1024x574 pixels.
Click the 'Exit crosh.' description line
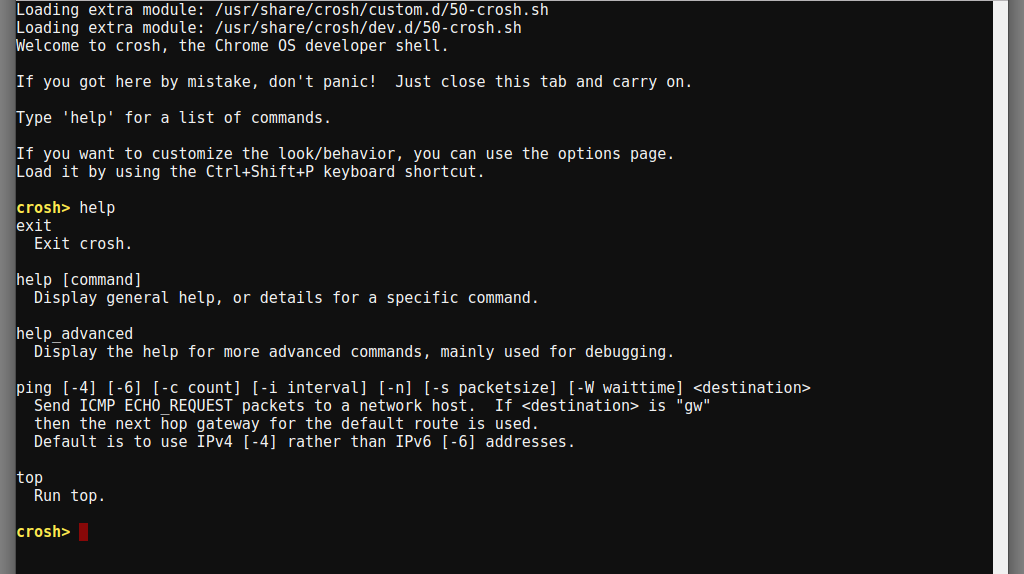coord(83,244)
